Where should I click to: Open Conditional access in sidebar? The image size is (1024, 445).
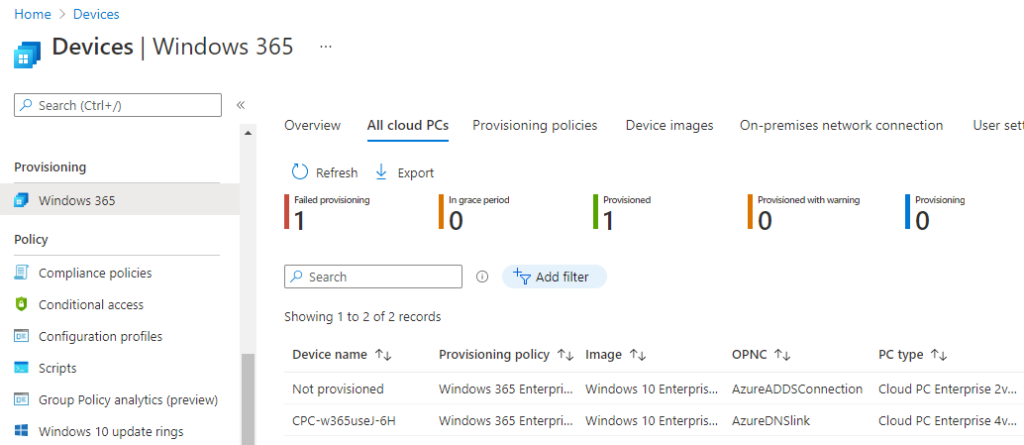[x=91, y=305]
